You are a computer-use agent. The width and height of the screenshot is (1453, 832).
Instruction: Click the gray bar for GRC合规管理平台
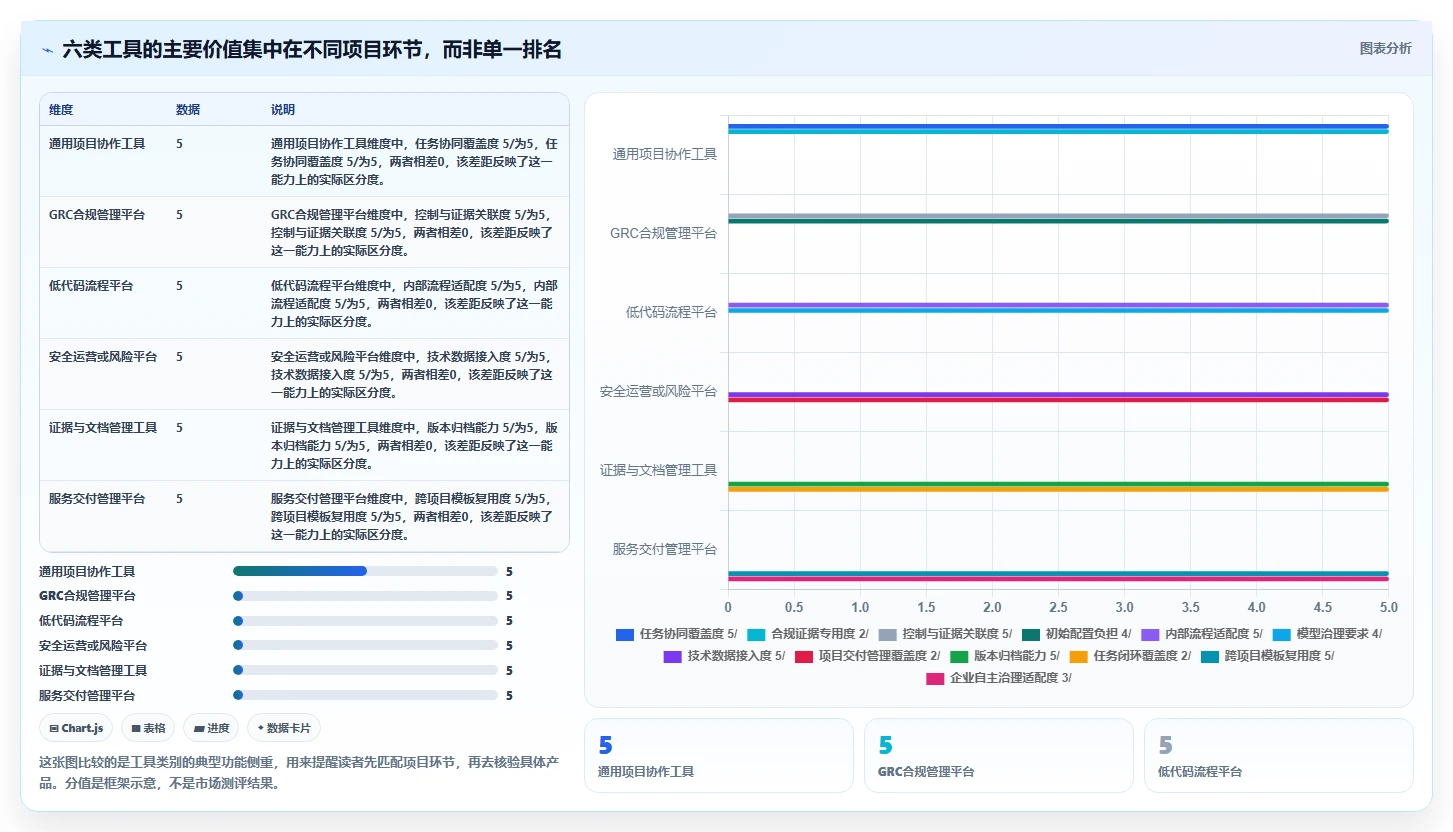point(1058,215)
